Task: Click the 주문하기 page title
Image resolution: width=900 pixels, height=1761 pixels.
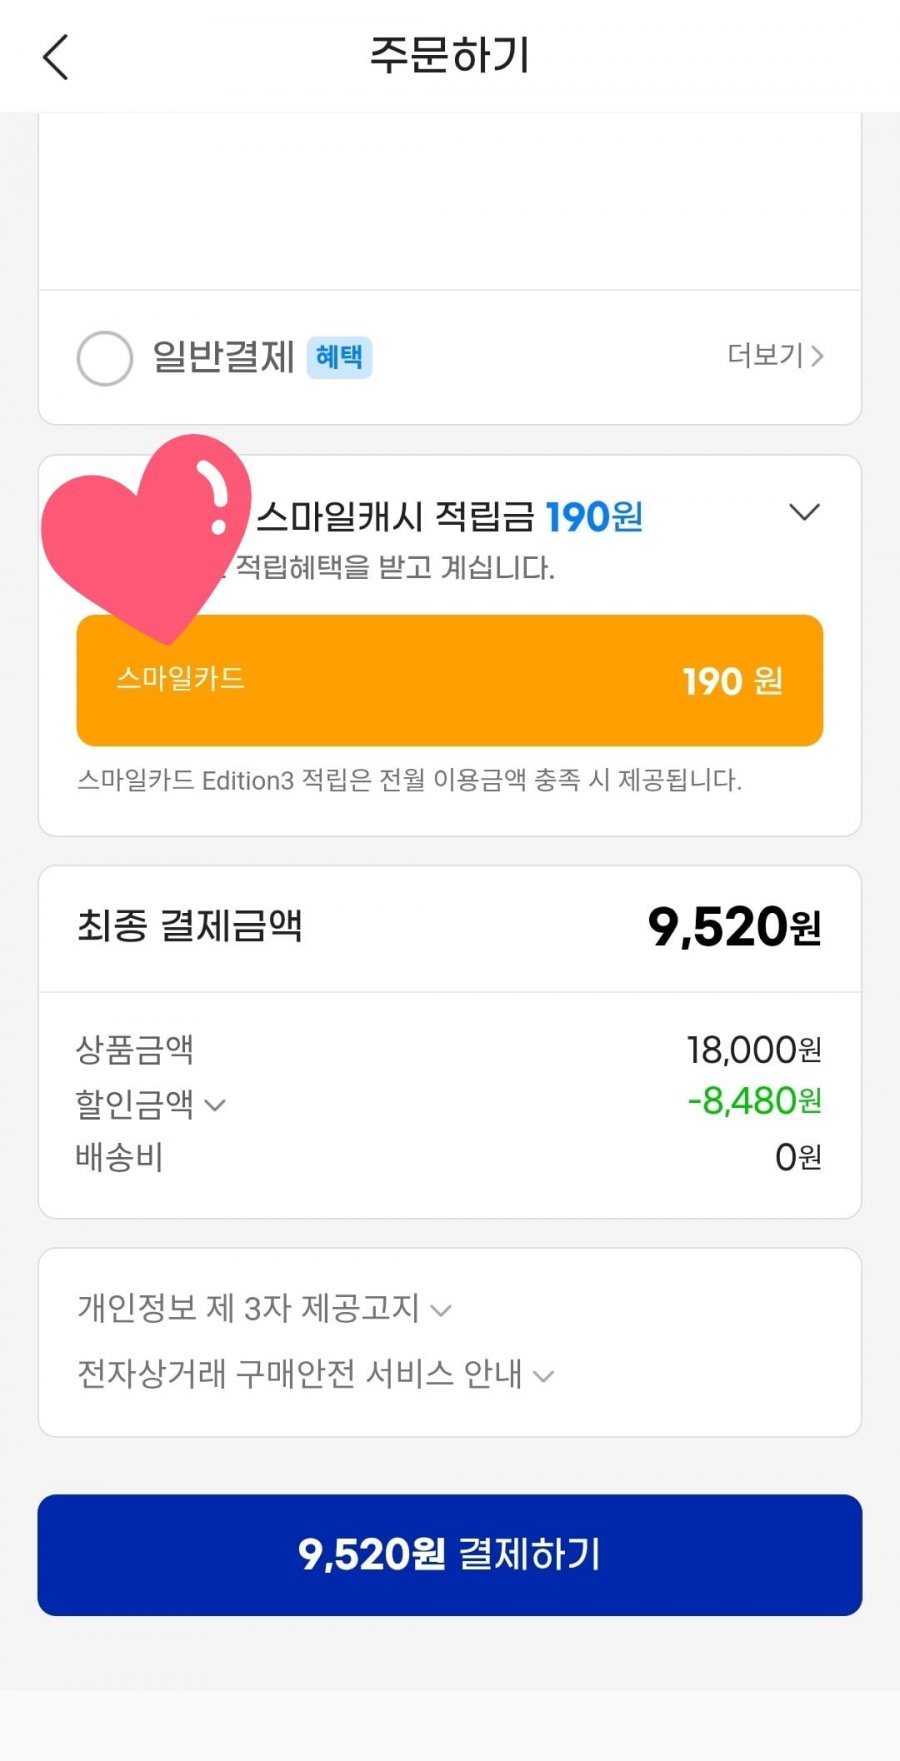Action: [x=450, y=55]
